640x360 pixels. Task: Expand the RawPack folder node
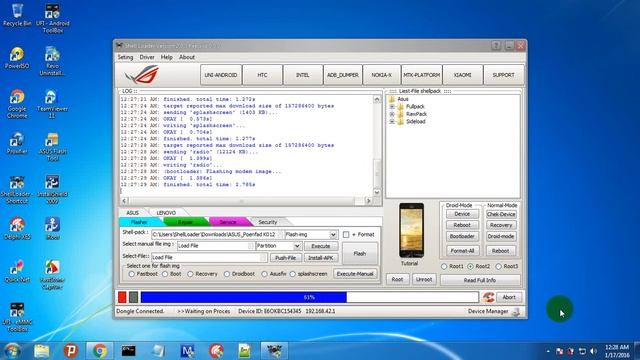(392, 114)
